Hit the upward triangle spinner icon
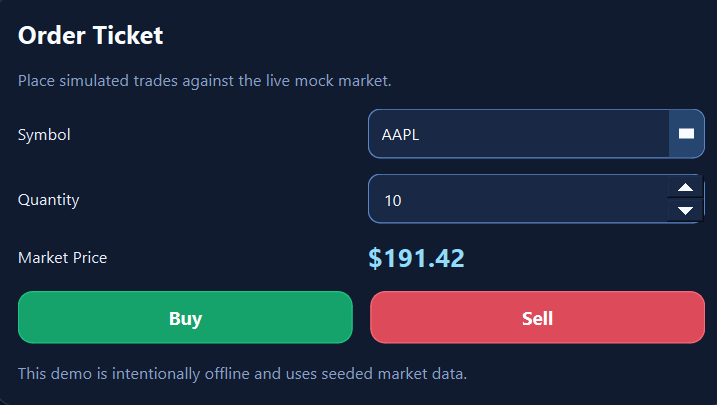Viewport: 717px width, 405px height. click(x=685, y=187)
